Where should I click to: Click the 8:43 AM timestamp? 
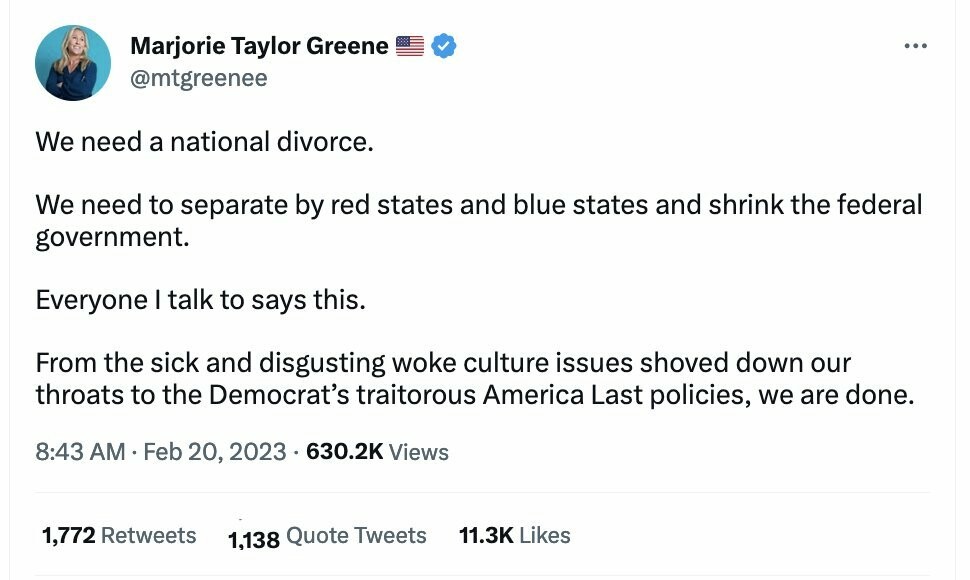(80, 451)
